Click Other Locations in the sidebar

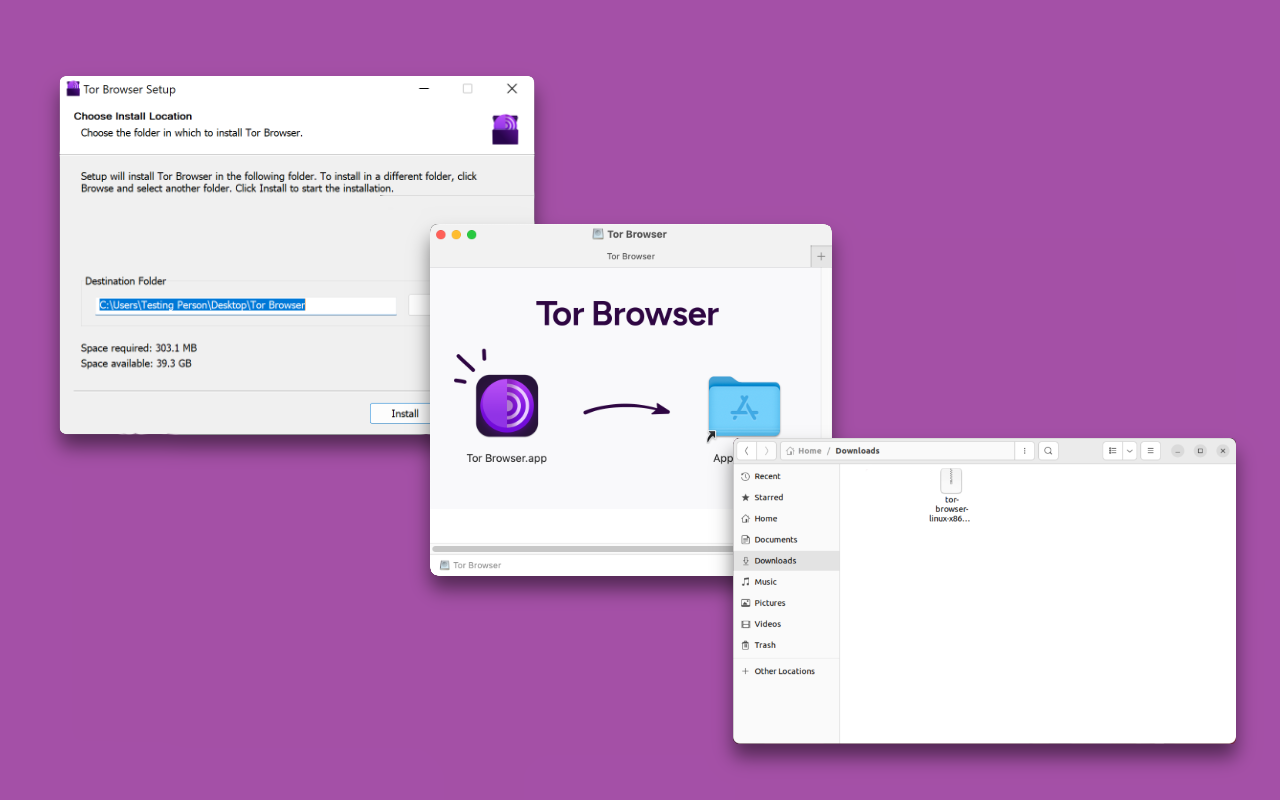tap(784, 672)
